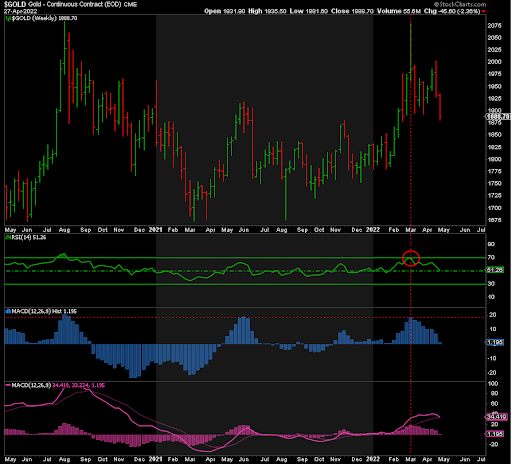Screen dimensions: 512x464
Task: Click the 1725 price axis label
Action: point(494,196)
